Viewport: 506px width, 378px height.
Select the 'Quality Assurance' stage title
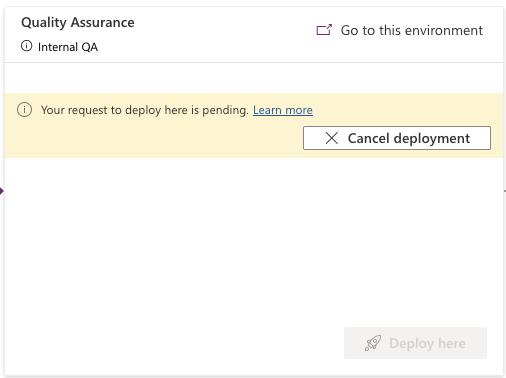pos(78,23)
